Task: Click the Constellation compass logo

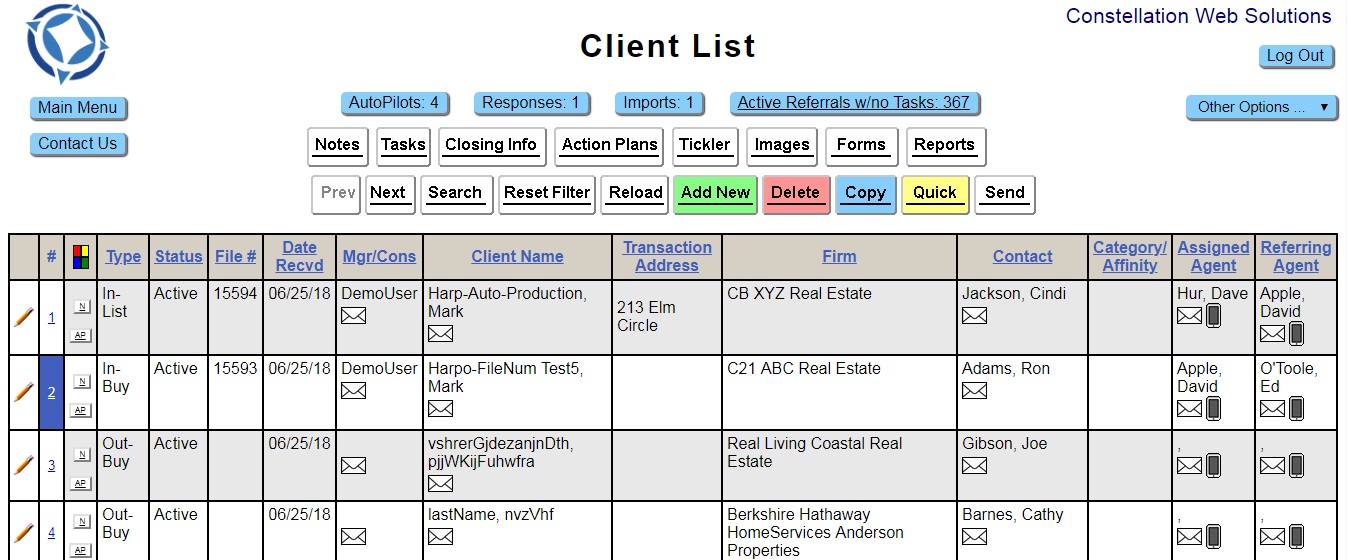Action: 67,44
